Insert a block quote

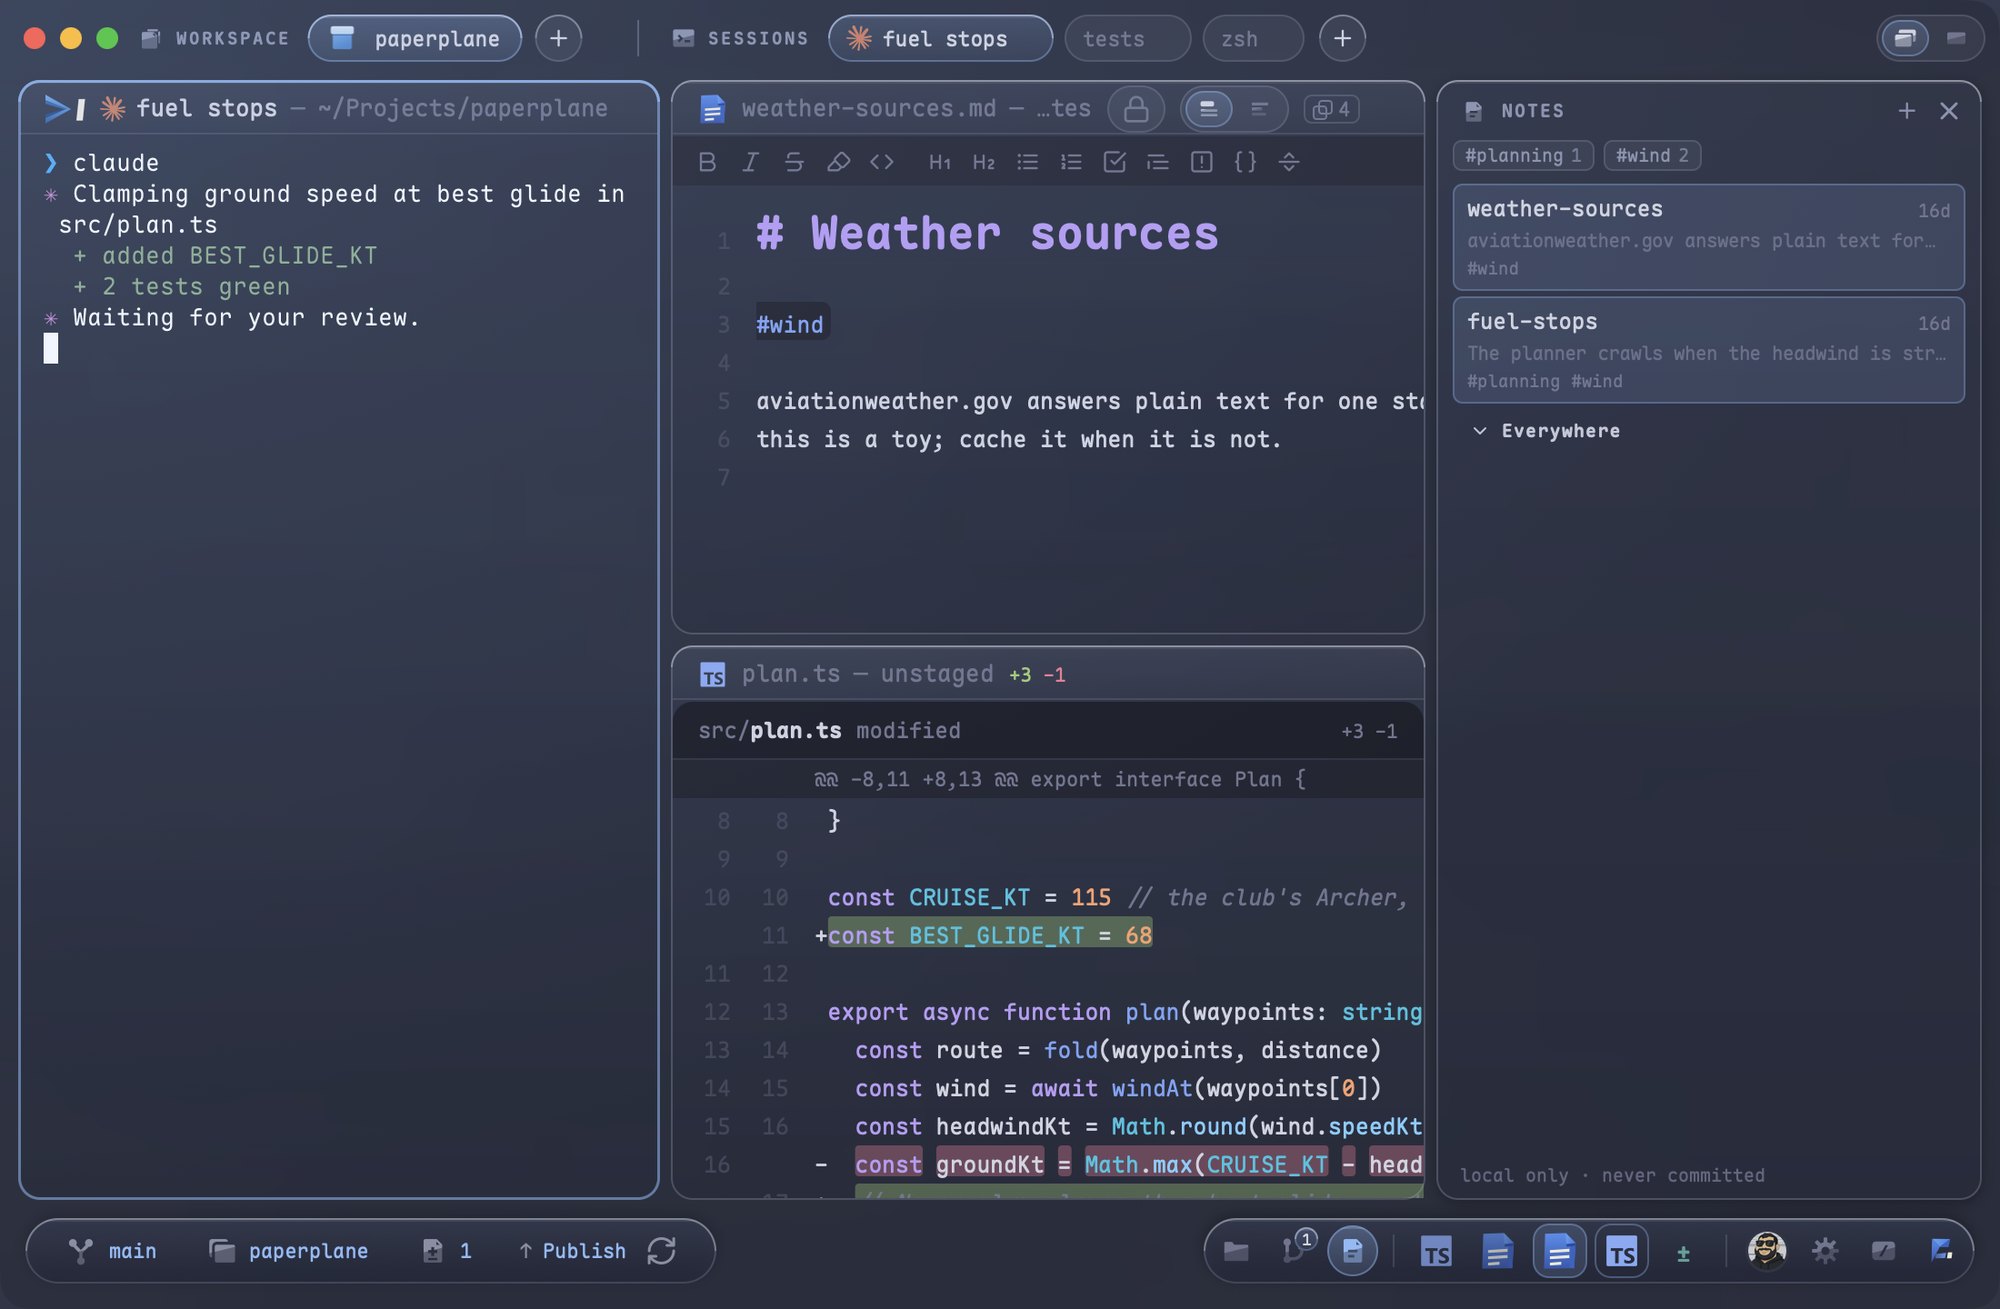pyautogui.click(x=1158, y=162)
